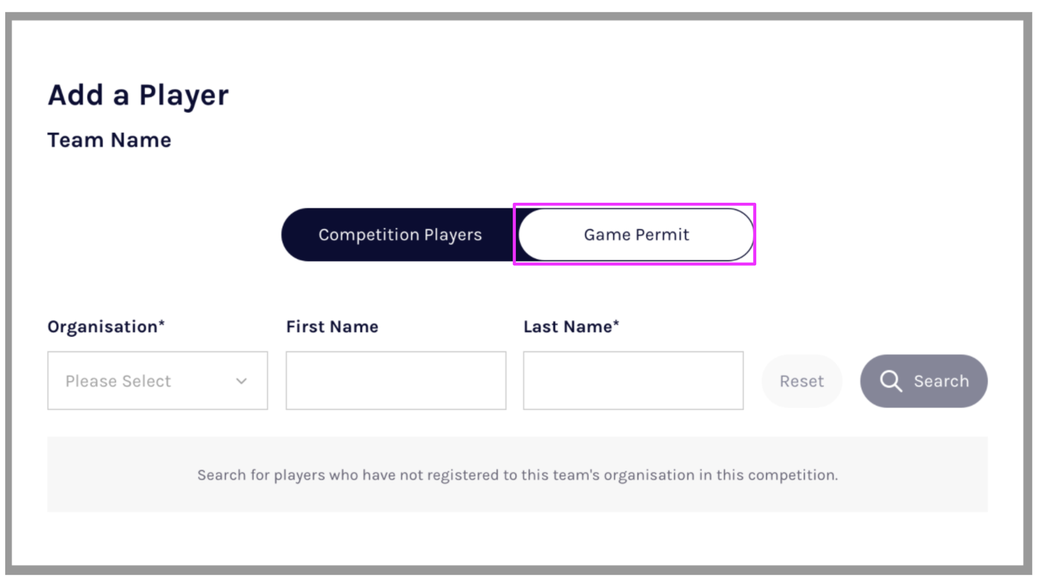Click the 'Please Select' placeholder text
The image size is (1047, 587).
[x=118, y=381]
